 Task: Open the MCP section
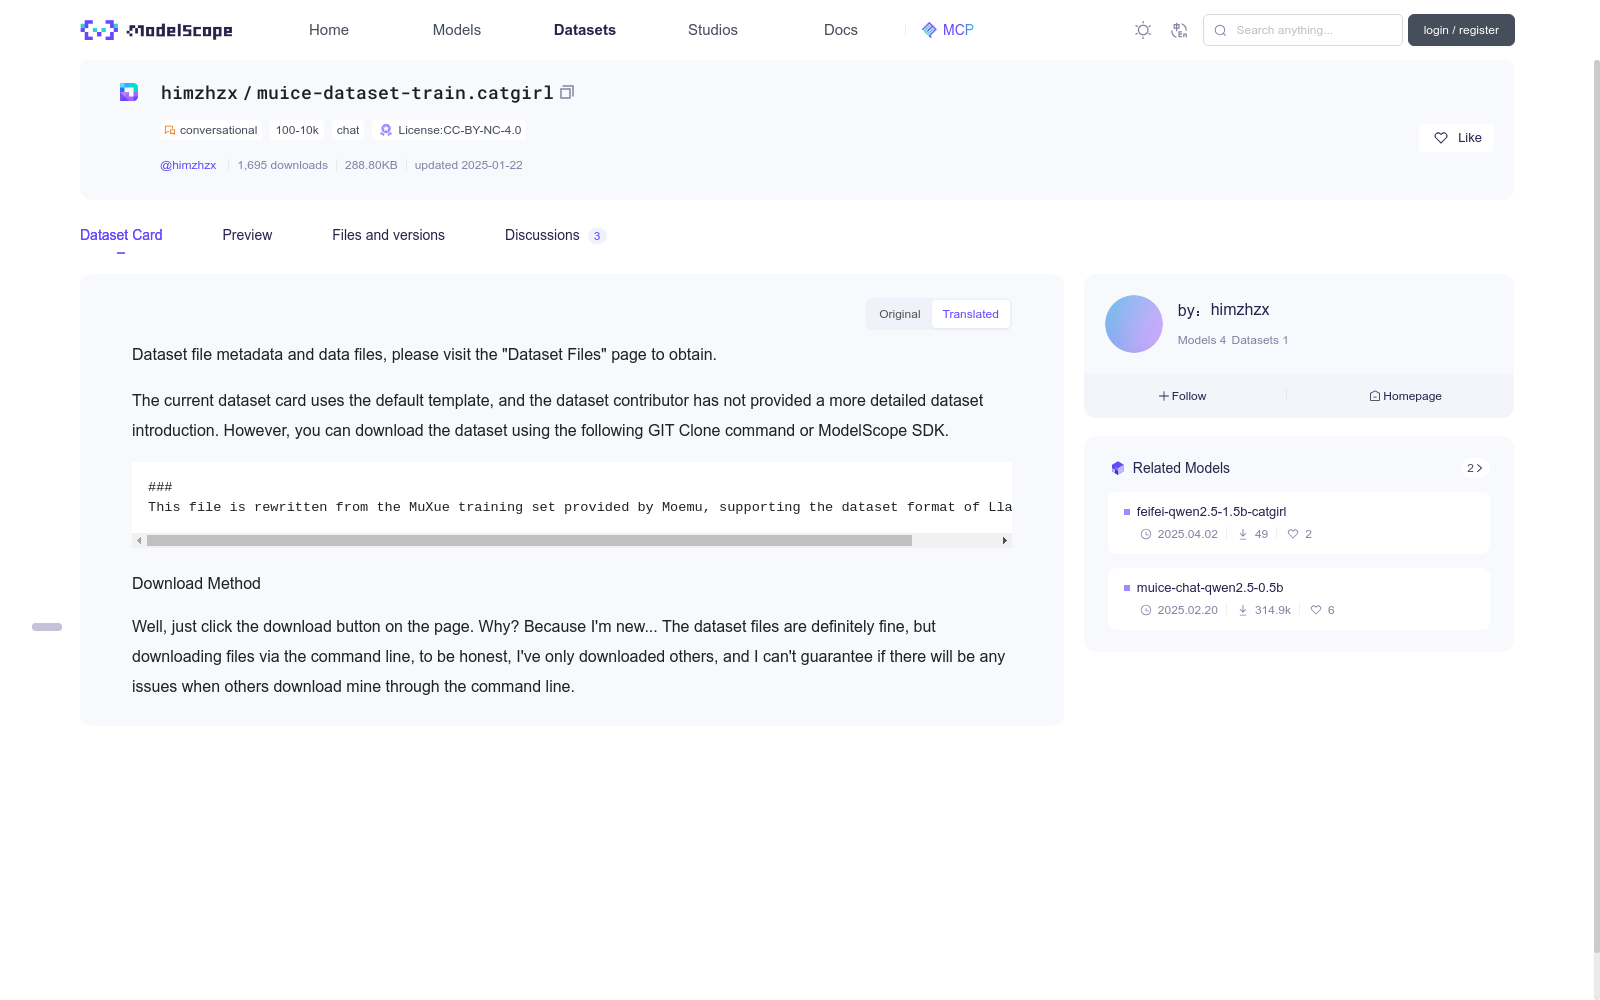pos(948,30)
